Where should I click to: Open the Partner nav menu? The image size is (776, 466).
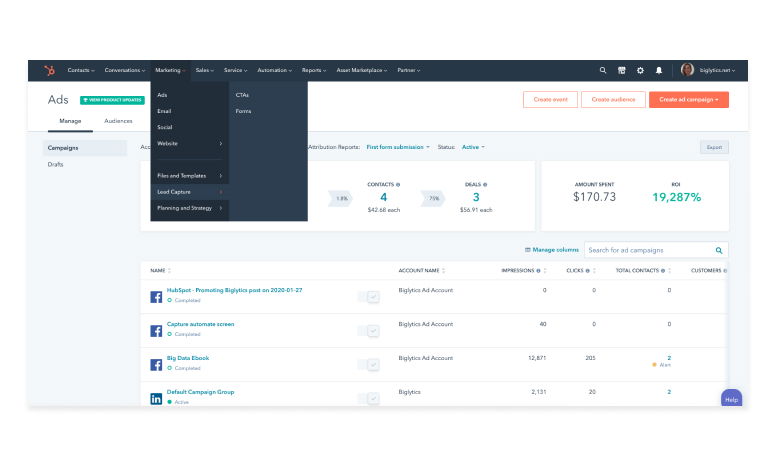pyautogui.click(x=408, y=70)
